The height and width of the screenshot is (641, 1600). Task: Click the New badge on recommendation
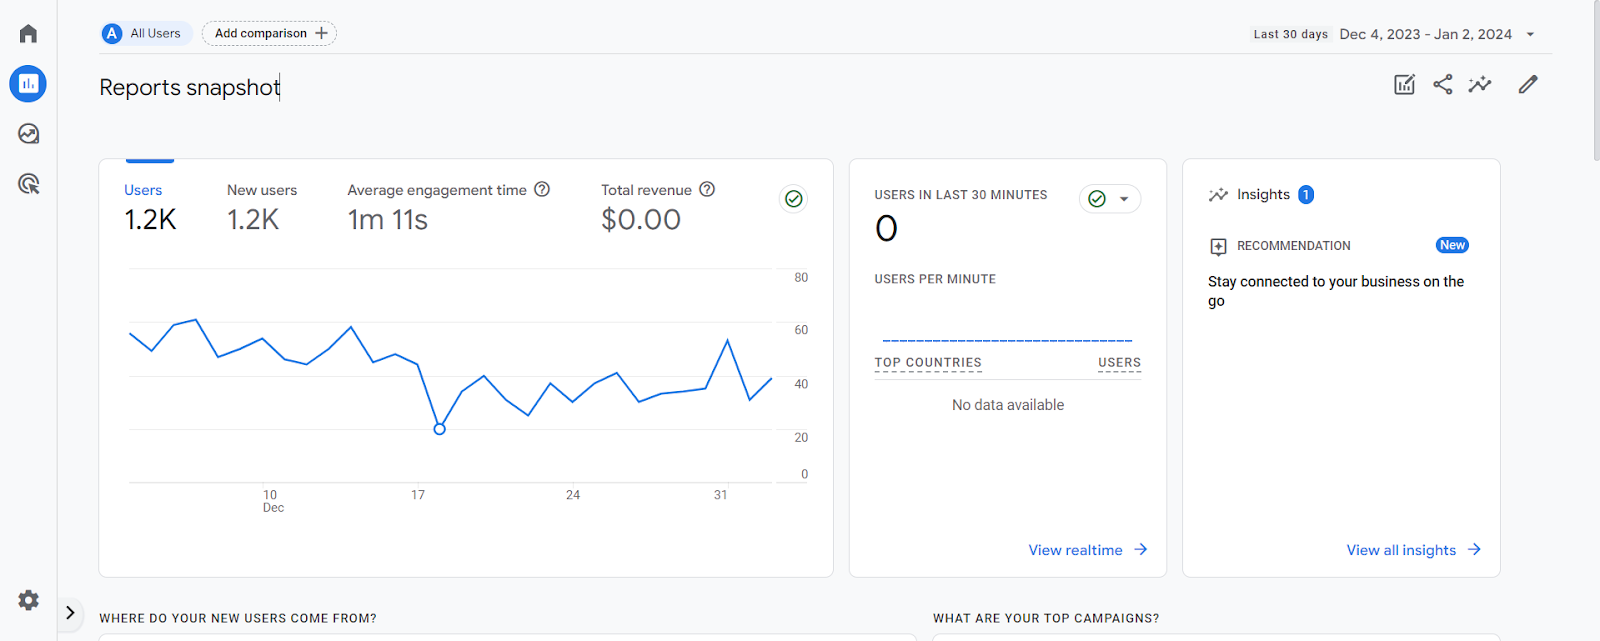tap(1452, 245)
